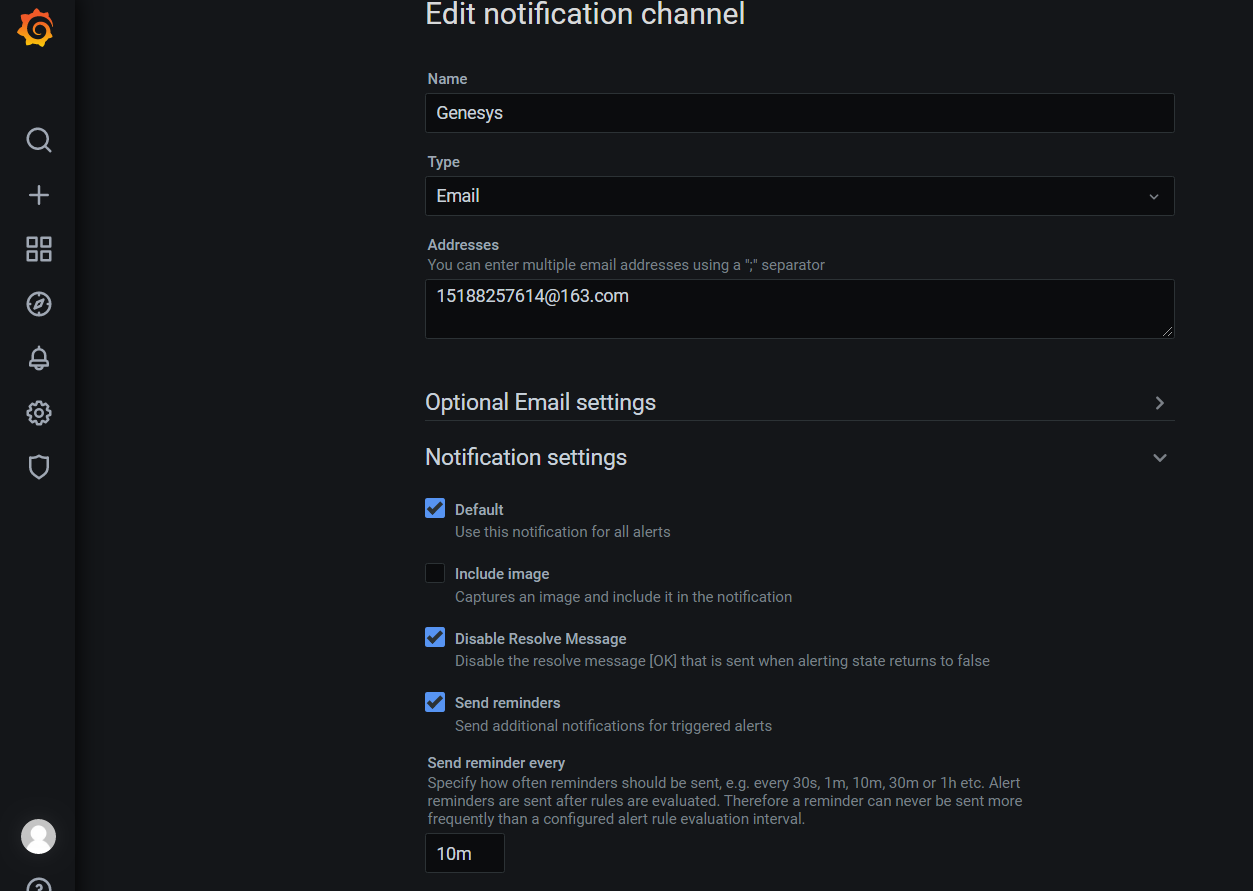1253x891 pixels.
Task: Open the search magnifier in sidebar
Action: (x=38, y=140)
